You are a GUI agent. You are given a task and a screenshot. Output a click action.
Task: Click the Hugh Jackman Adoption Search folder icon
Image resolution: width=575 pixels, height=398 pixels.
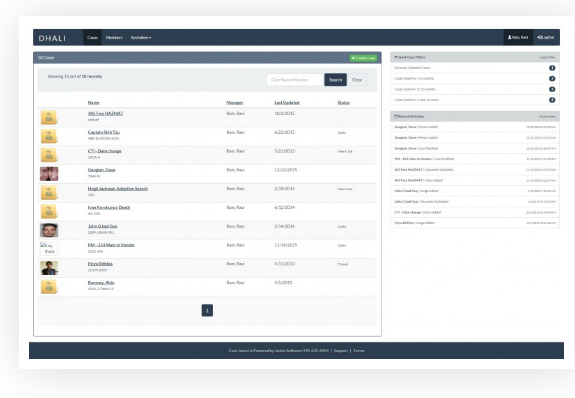coord(49,193)
